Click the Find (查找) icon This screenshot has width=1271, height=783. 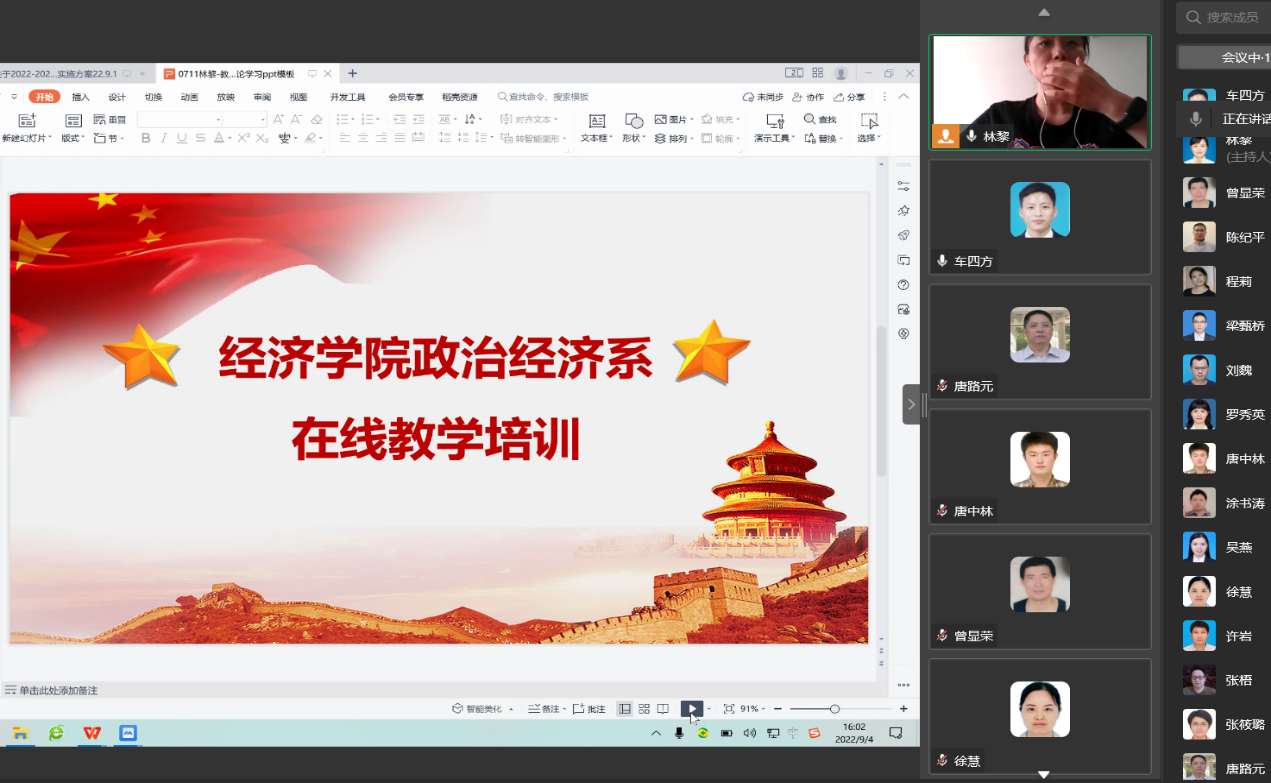(x=810, y=119)
